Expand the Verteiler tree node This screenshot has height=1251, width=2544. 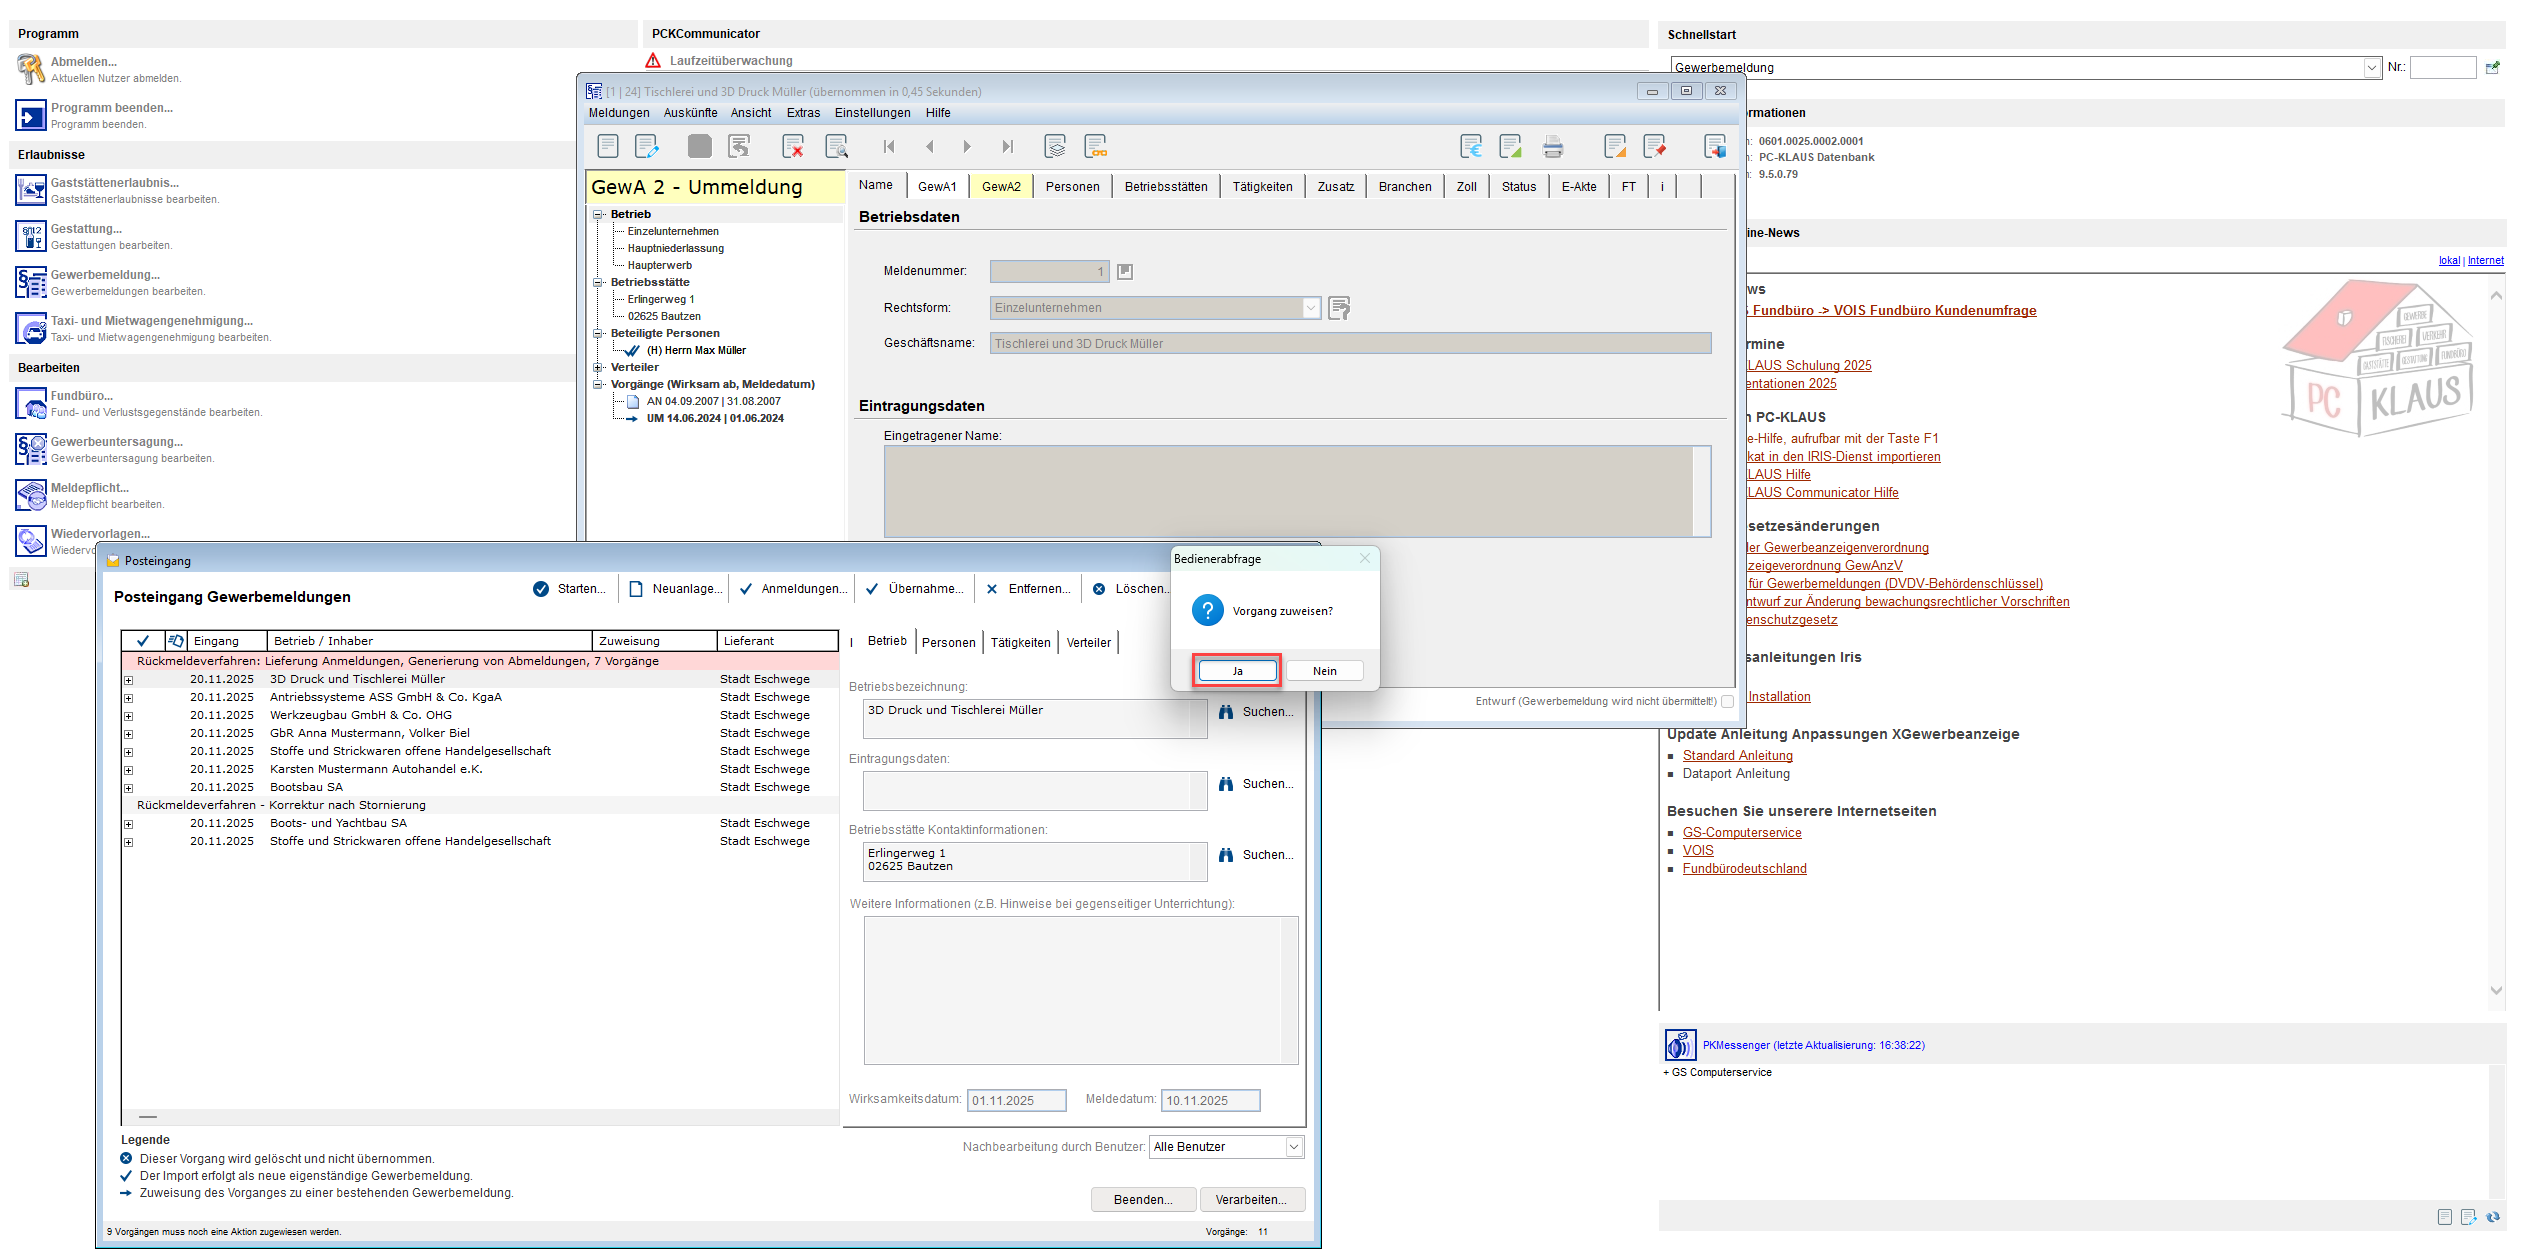[x=598, y=368]
